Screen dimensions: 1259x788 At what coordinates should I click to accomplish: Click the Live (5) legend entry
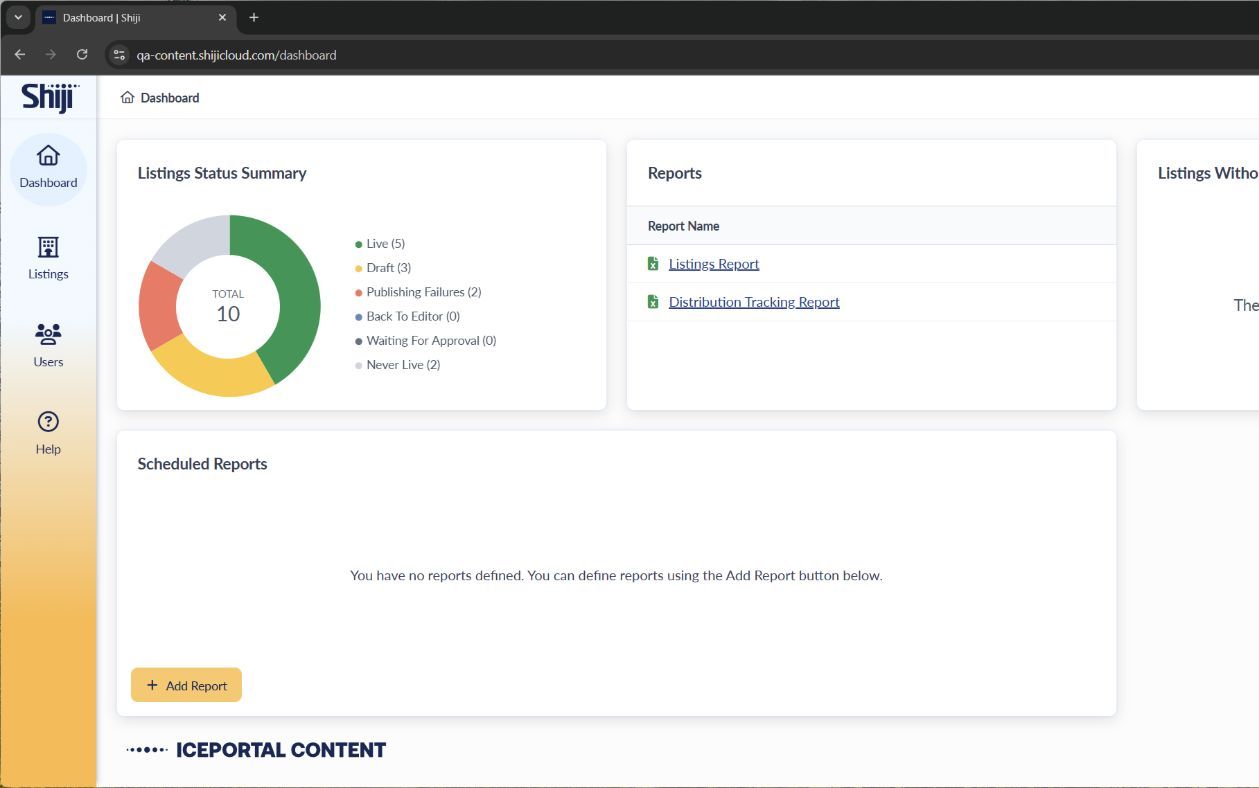380,244
